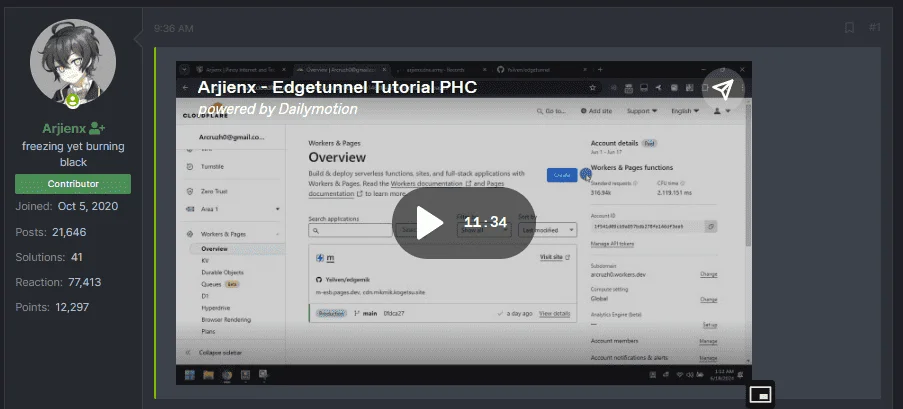The height and width of the screenshot is (409, 903).
Task: Click the points value '12,297'
Action: click(x=73, y=307)
